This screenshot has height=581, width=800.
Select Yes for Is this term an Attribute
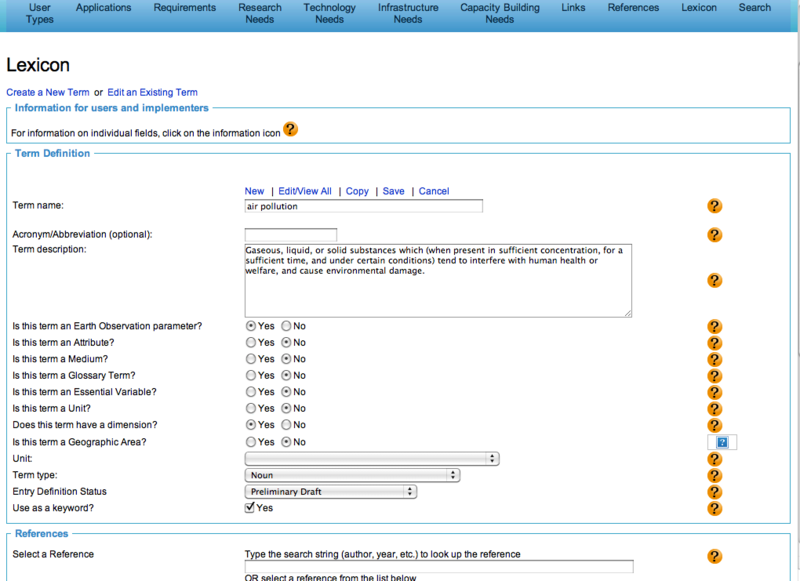[251, 343]
